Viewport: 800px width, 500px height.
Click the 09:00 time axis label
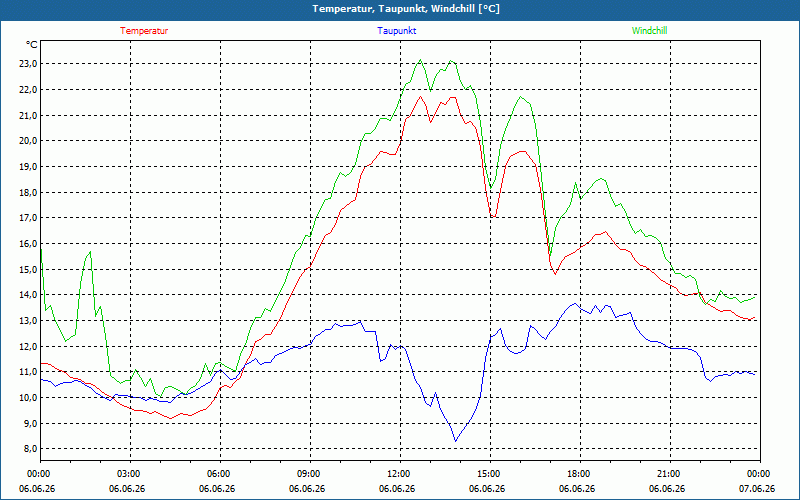pos(308,474)
